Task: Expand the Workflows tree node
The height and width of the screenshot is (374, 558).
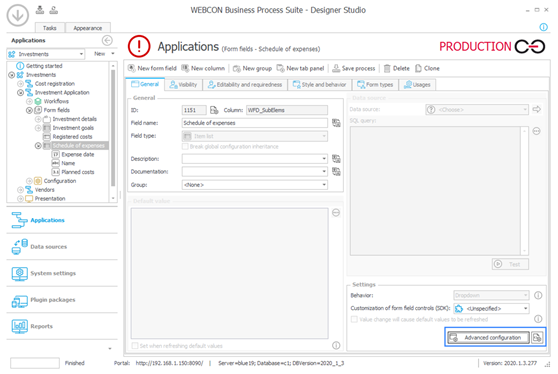Action: 29,101
